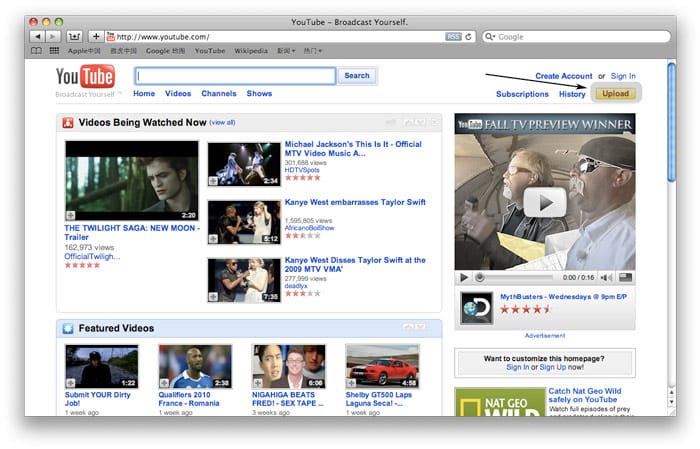The width and height of the screenshot is (700, 449).
Task: Open Michael Jackson's This Is It video link
Action: tap(353, 149)
